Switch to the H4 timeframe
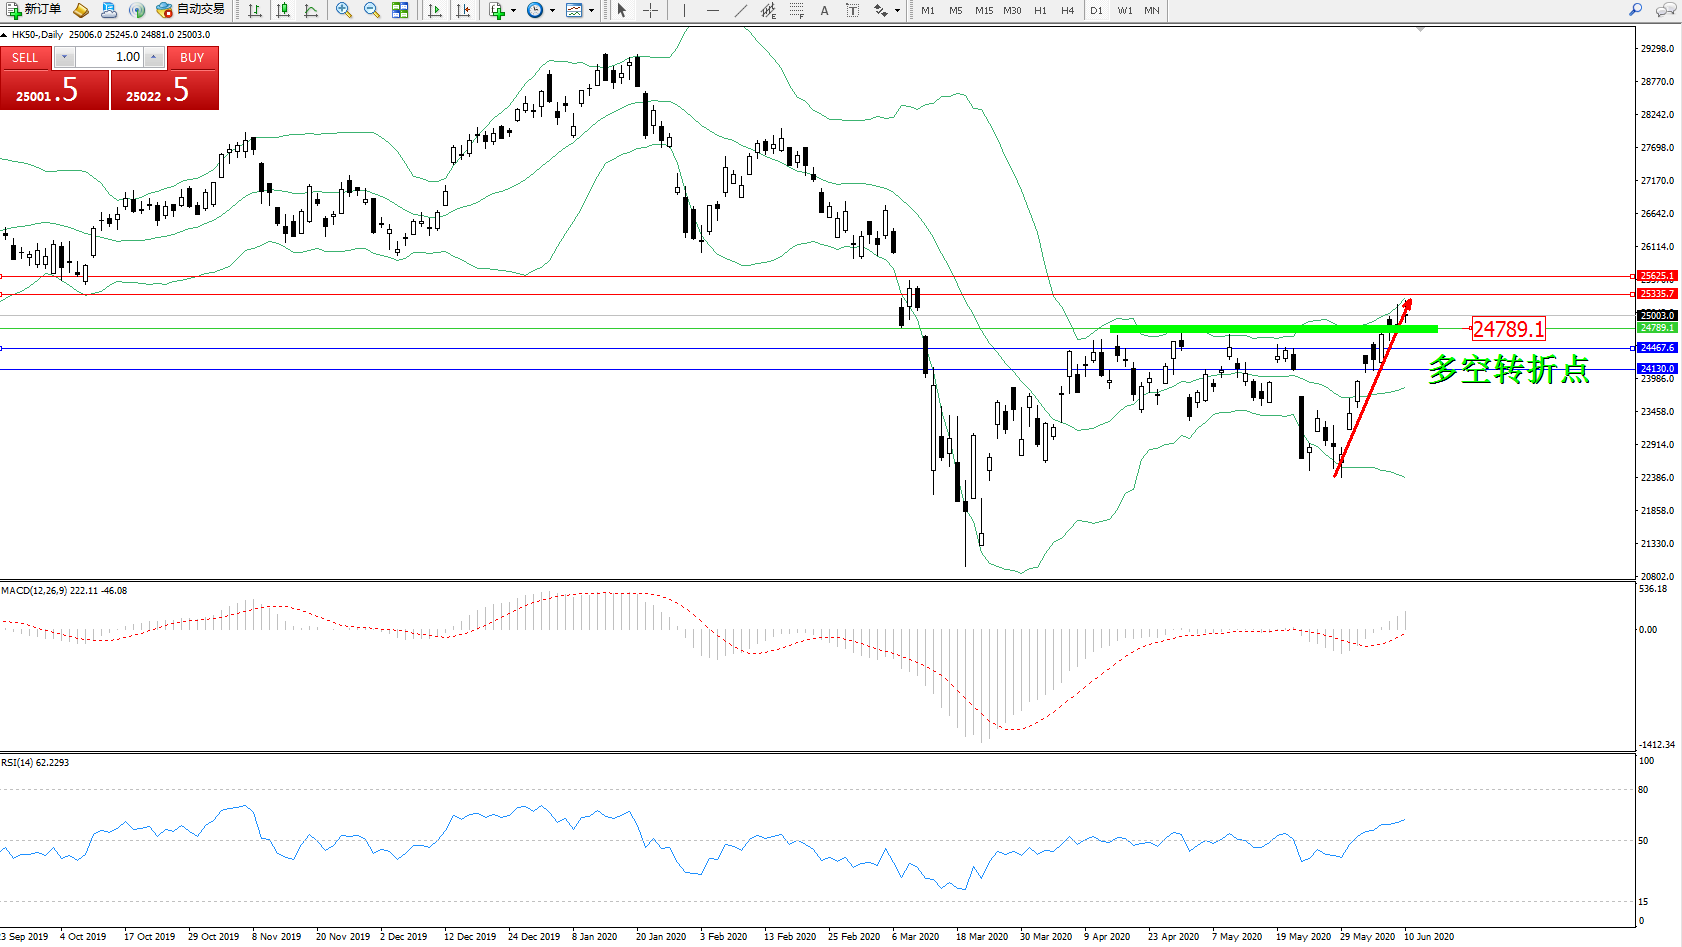This screenshot has height=947, width=1682. [1067, 10]
